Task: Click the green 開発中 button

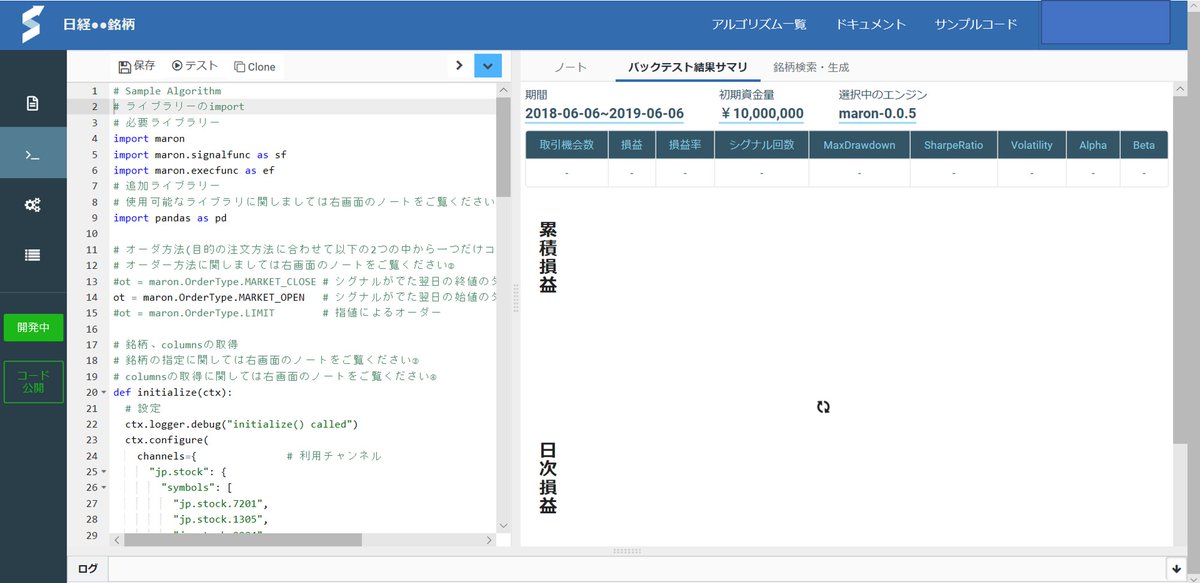Action: (33, 328)
